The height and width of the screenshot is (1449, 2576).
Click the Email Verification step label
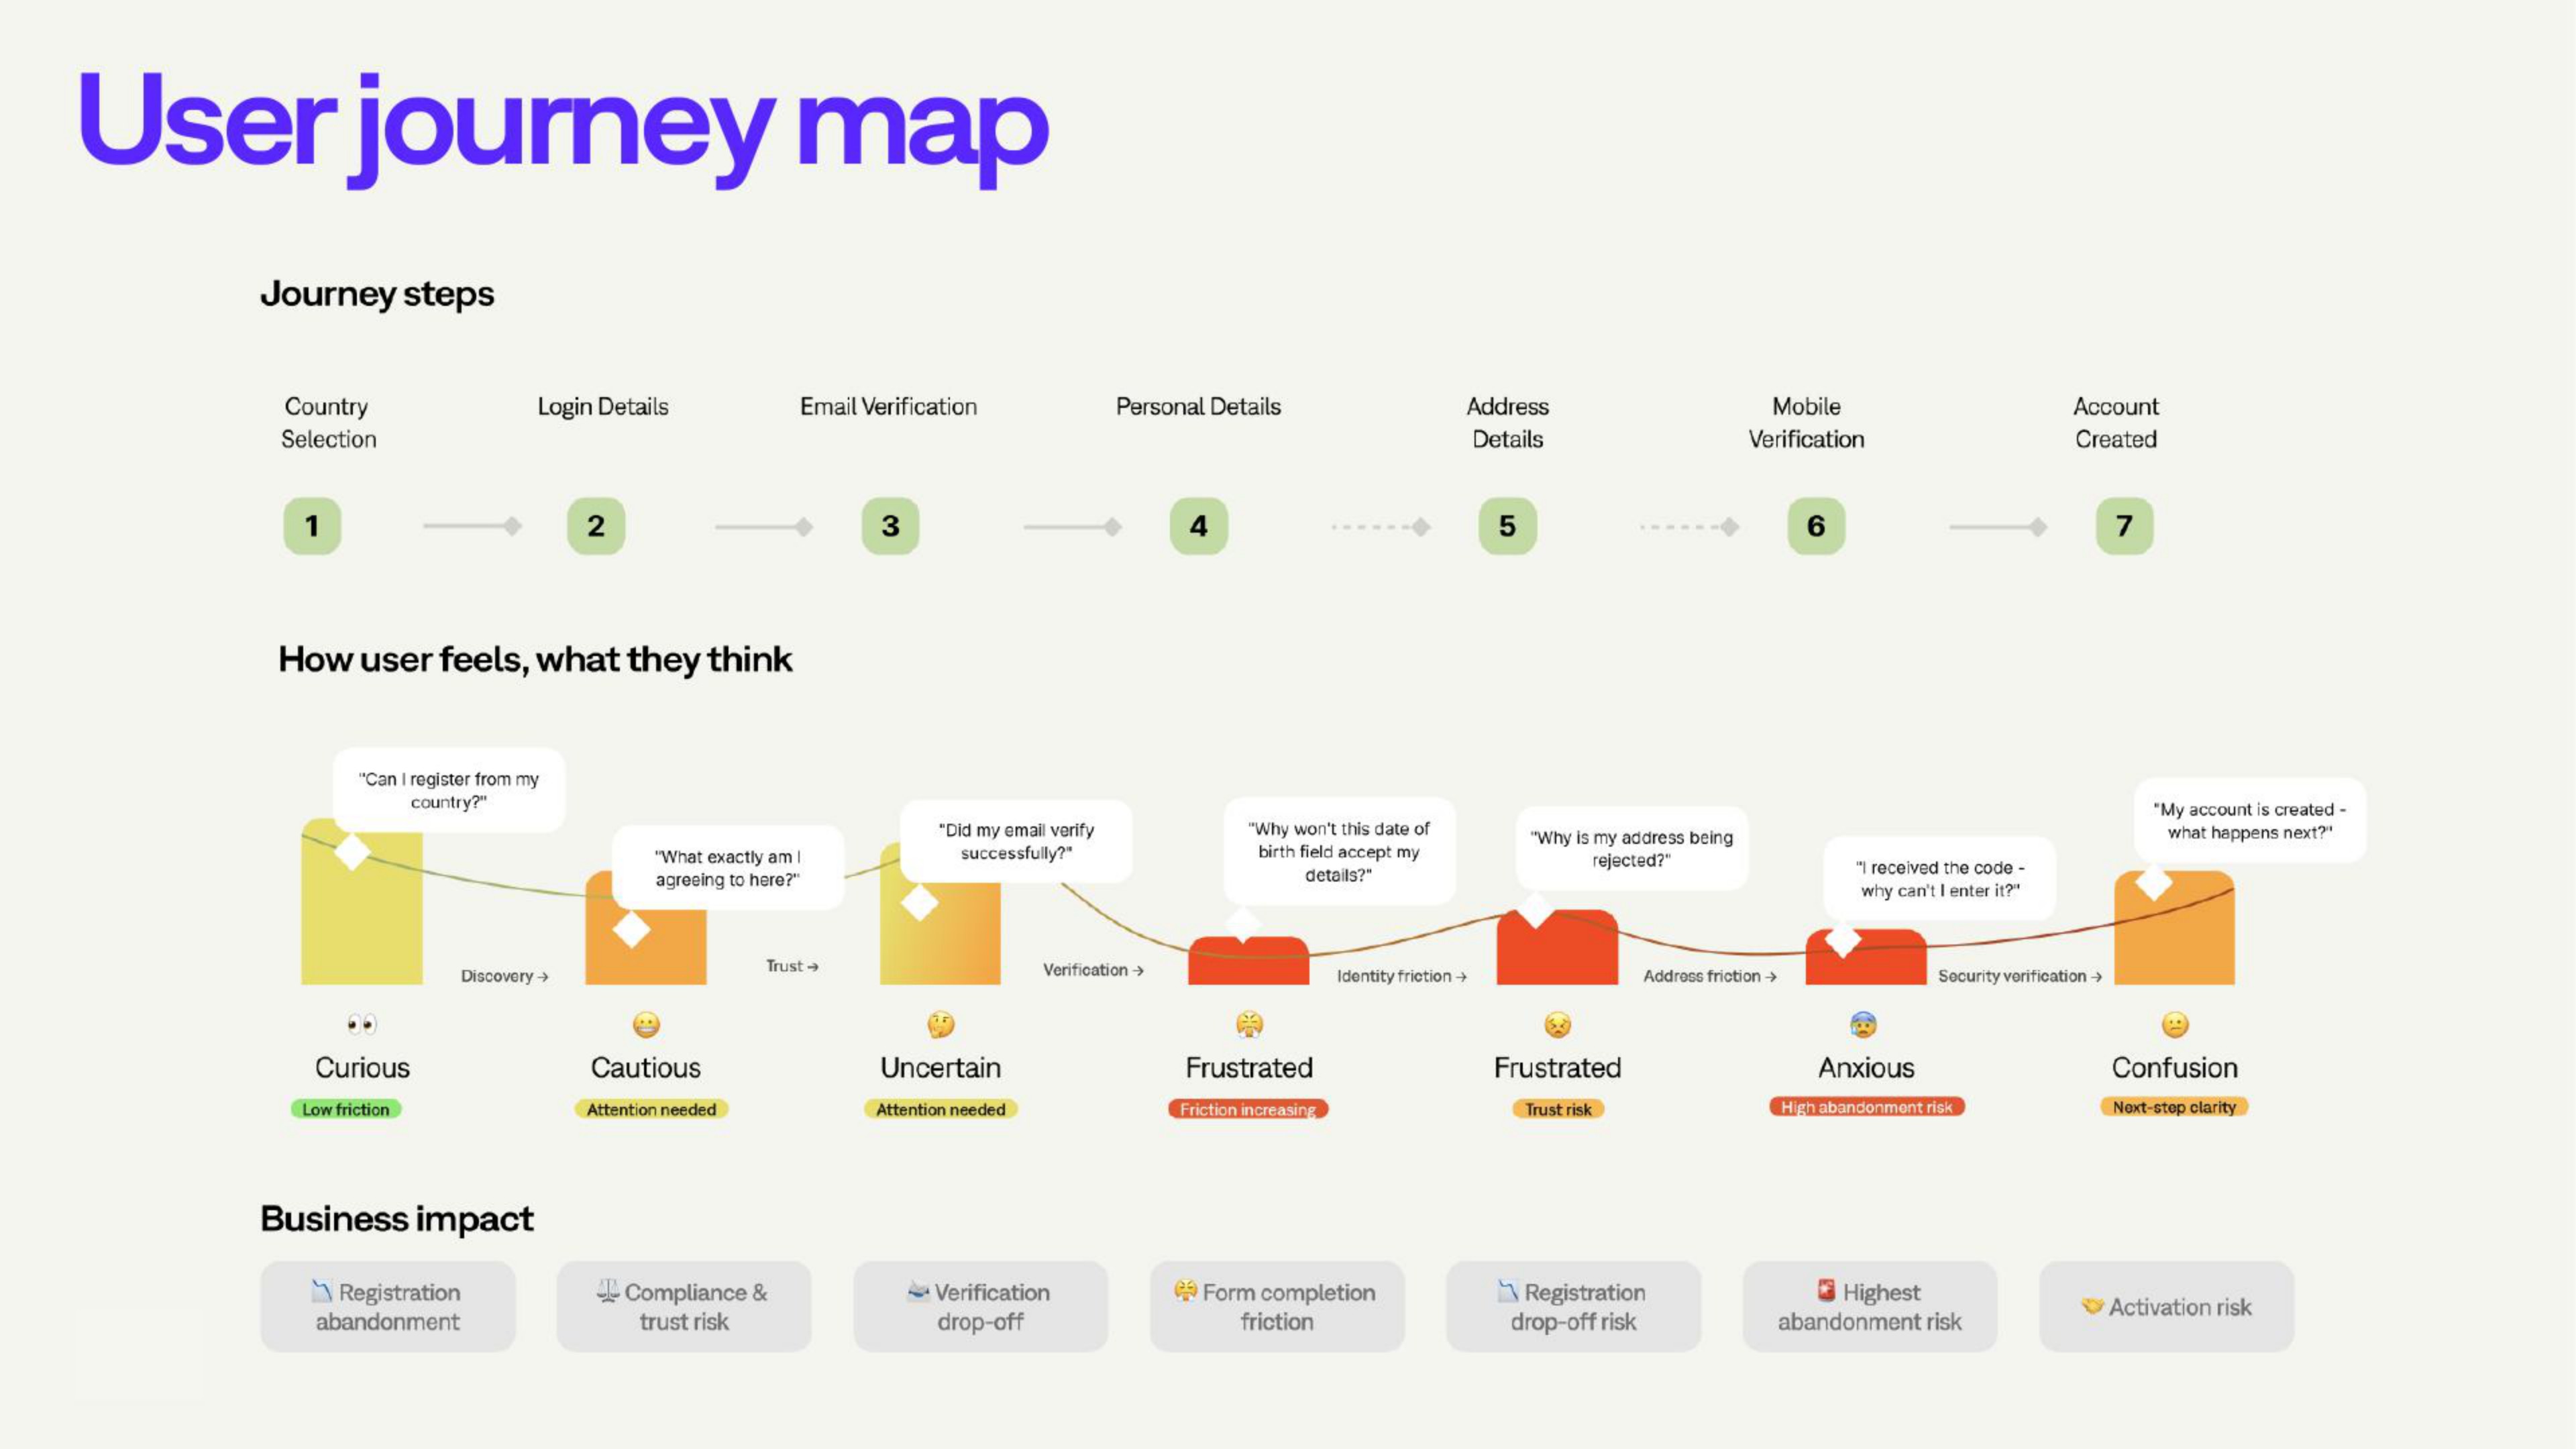click(x=888, y=407)
